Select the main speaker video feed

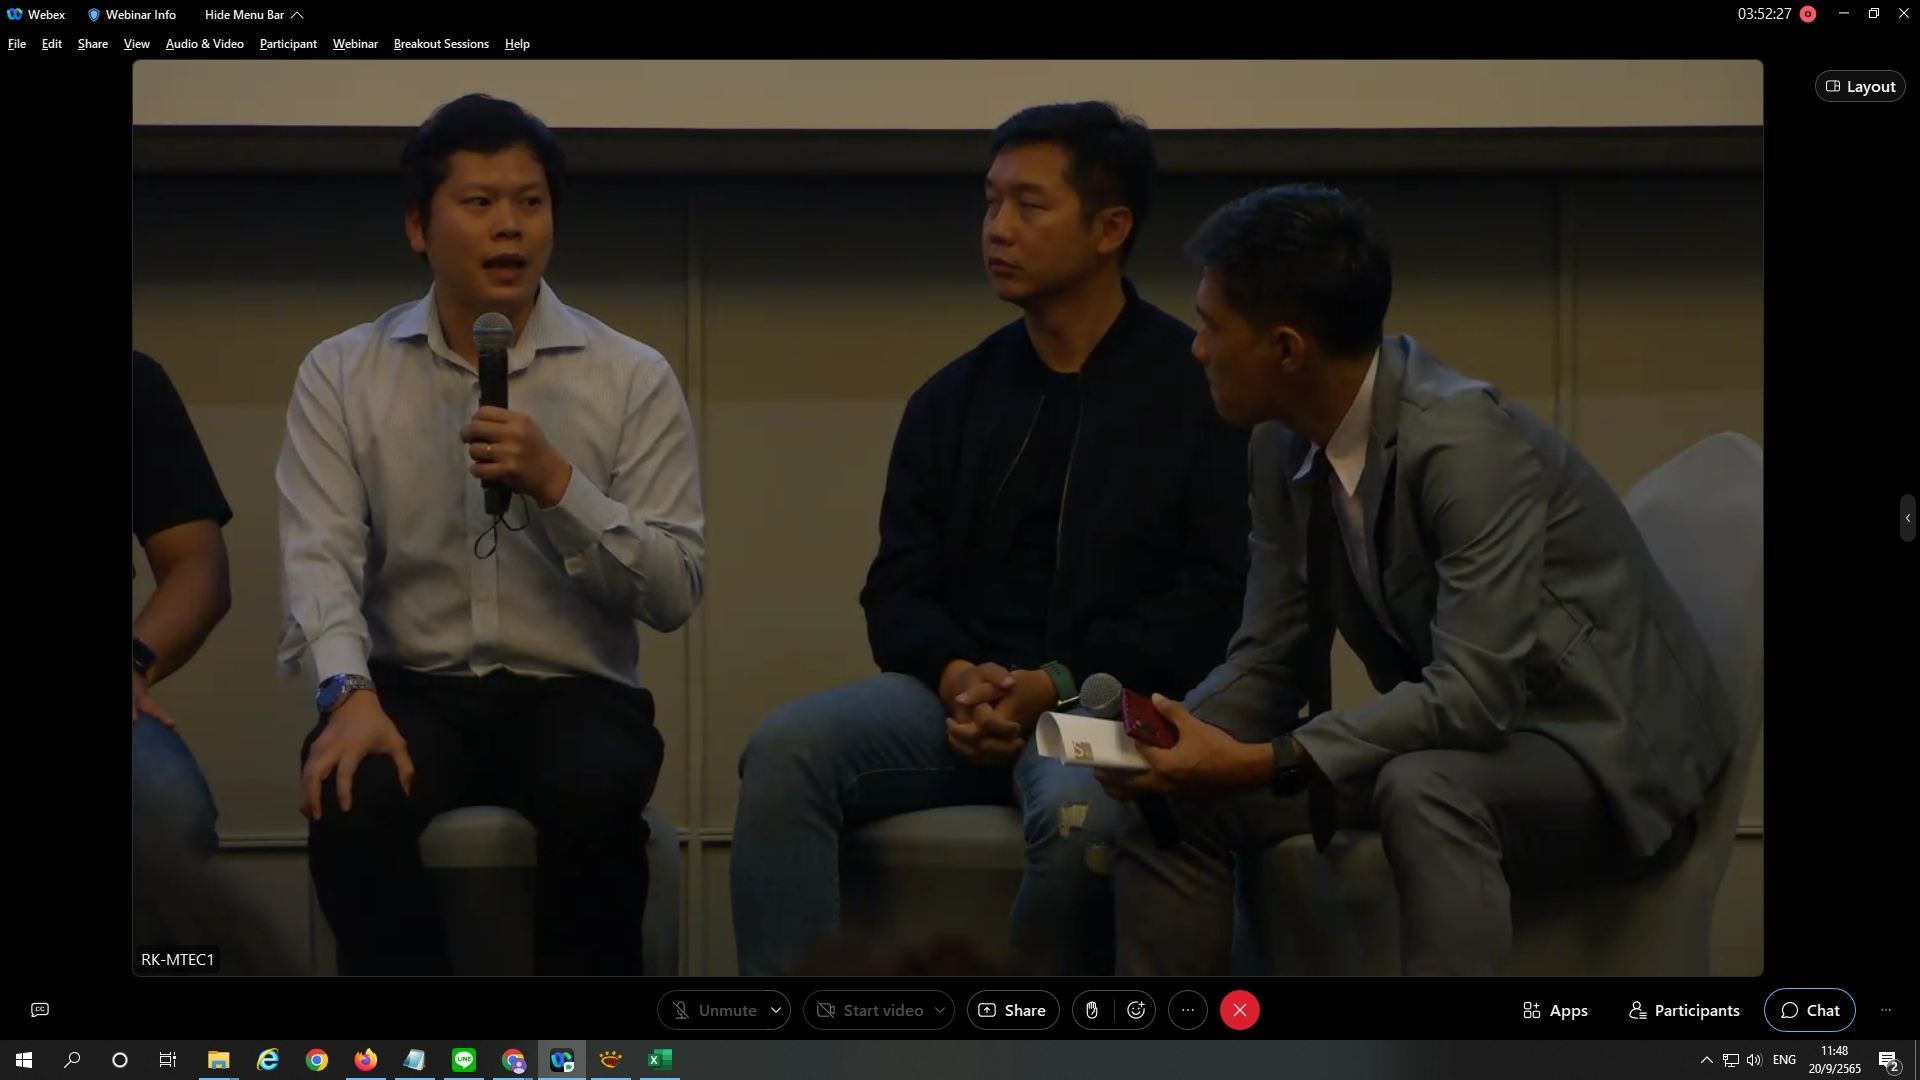coord(948,518)
